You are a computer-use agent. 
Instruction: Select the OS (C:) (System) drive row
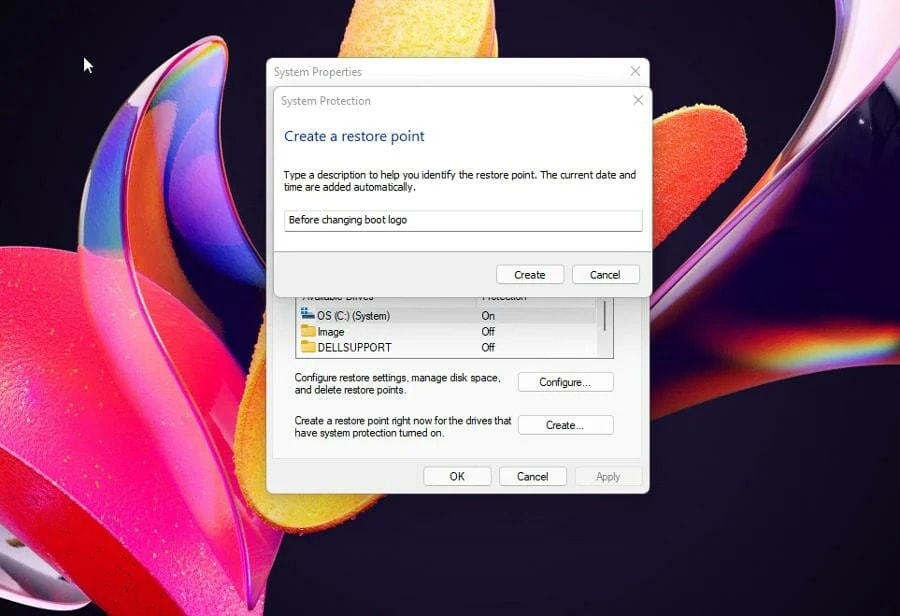coord(447,316)
